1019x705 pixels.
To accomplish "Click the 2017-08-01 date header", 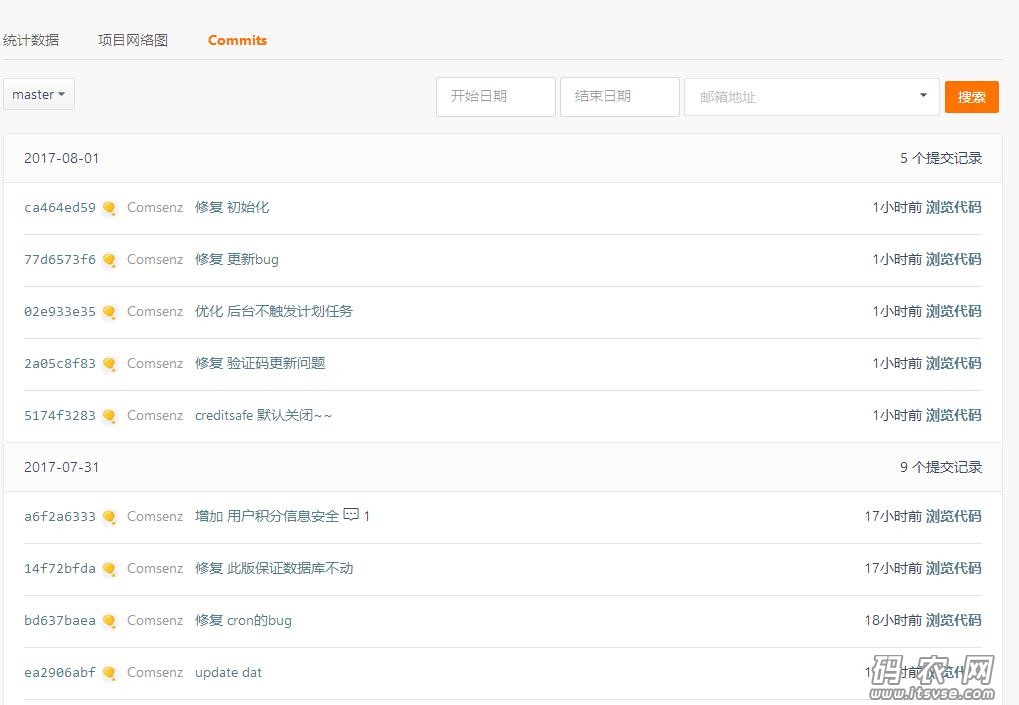I will pos(62,158).
